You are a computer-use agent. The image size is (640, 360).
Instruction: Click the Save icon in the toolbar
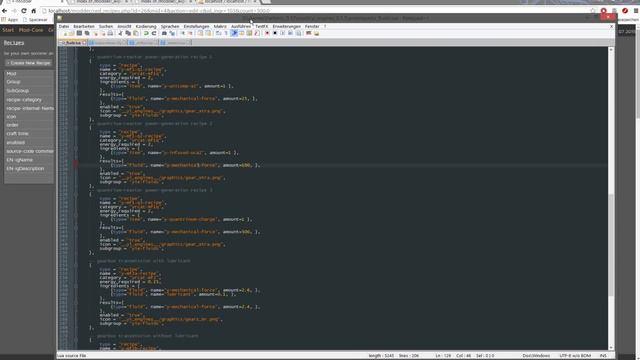tap(79, 33)
